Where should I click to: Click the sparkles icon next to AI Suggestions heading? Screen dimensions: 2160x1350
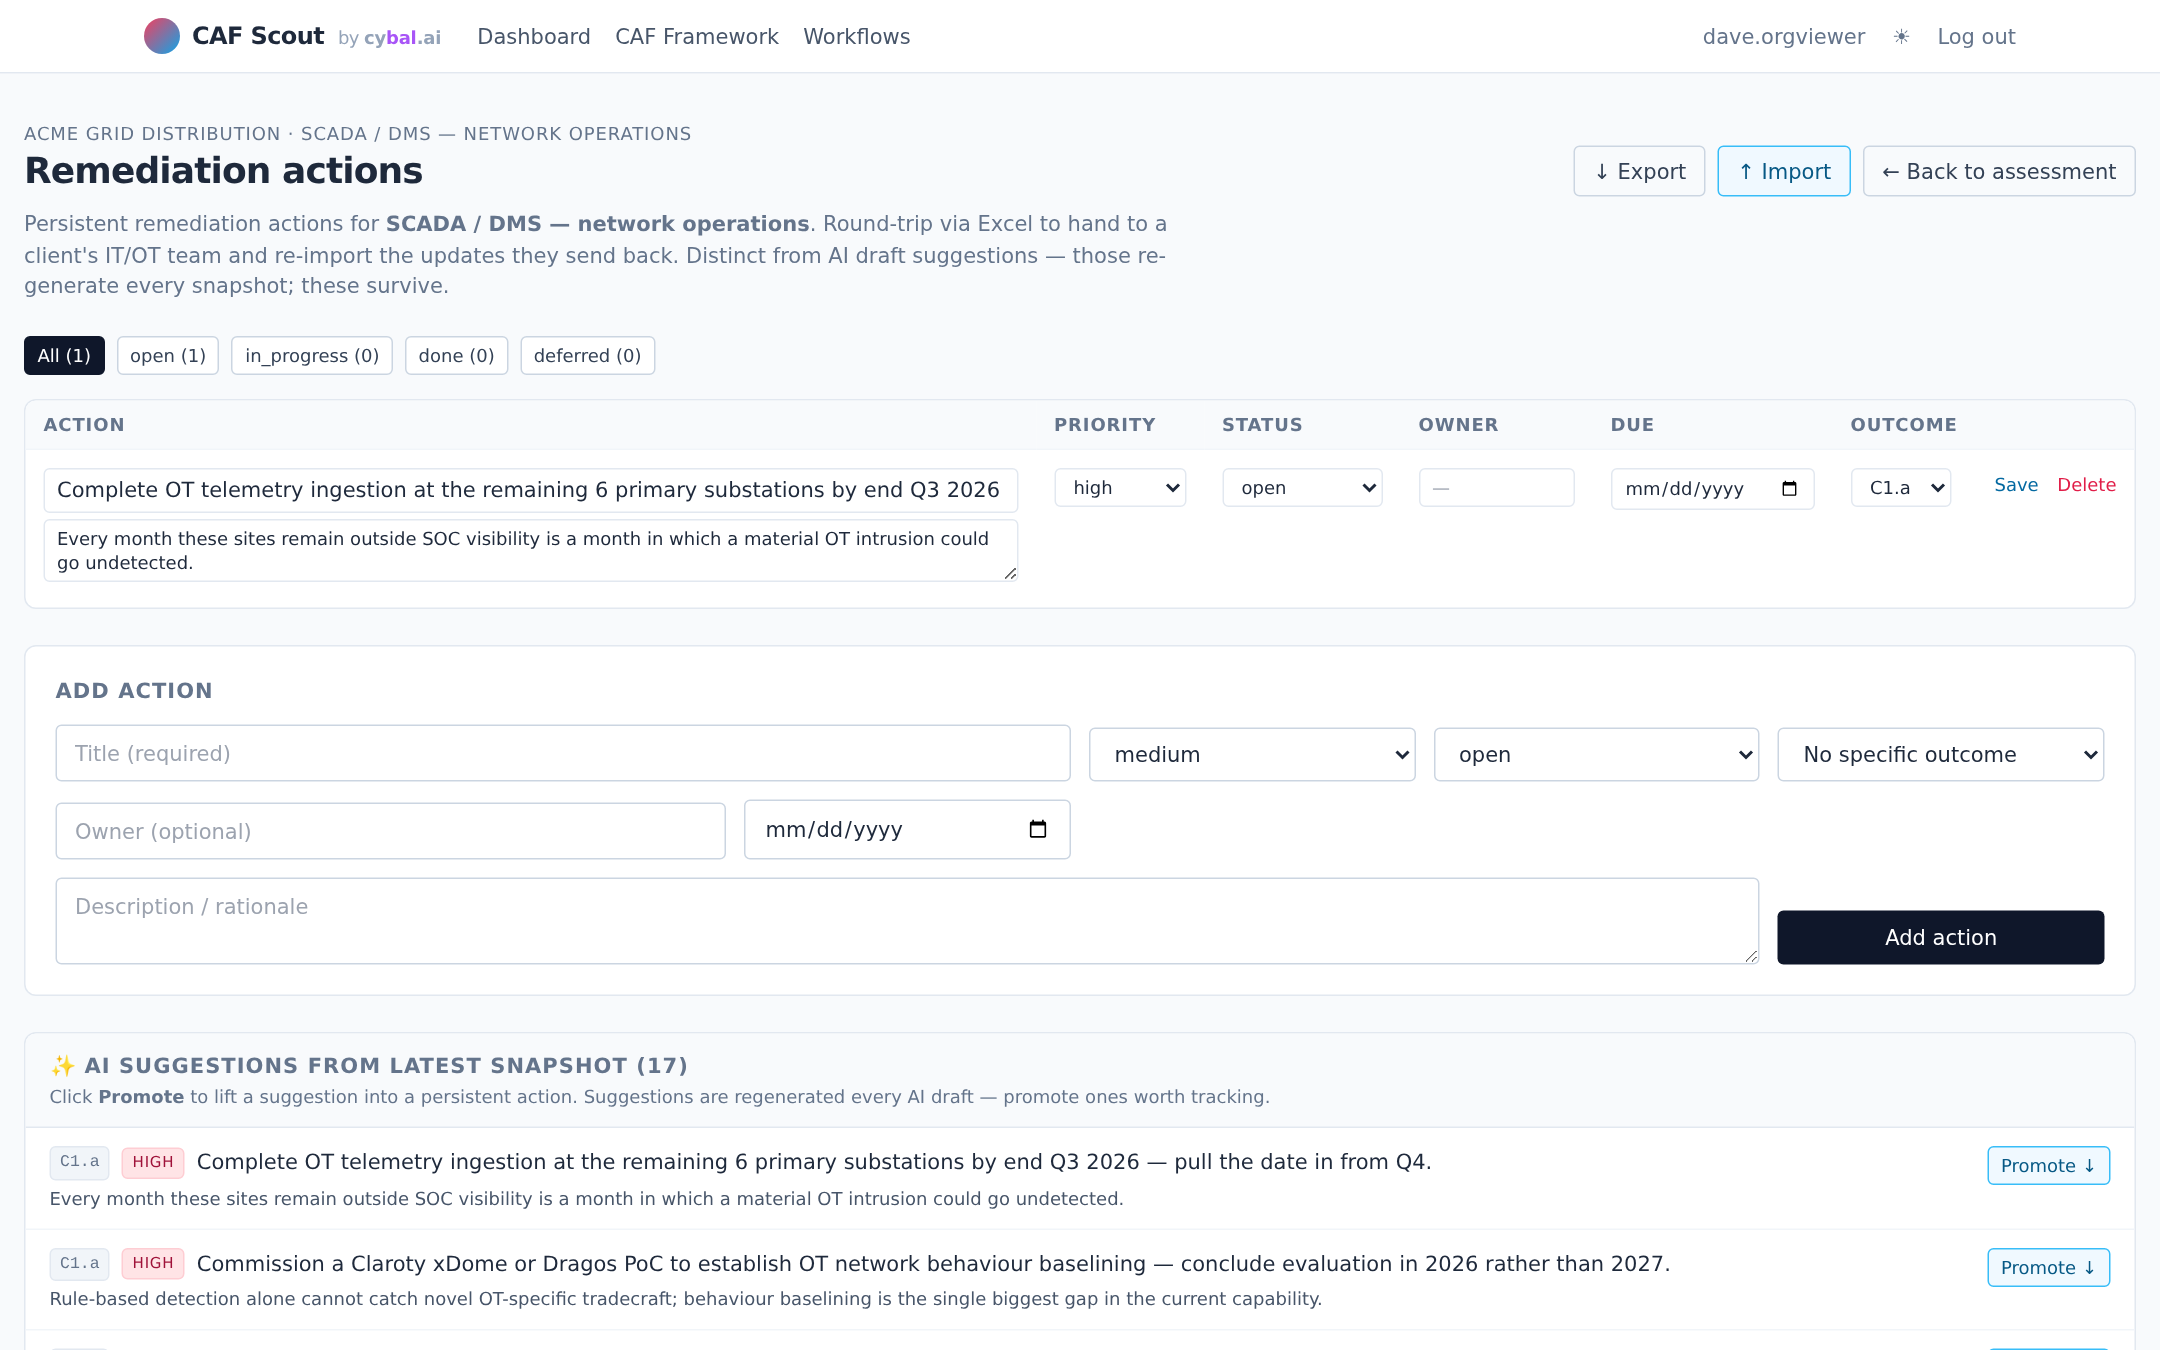coord(62,1065)
